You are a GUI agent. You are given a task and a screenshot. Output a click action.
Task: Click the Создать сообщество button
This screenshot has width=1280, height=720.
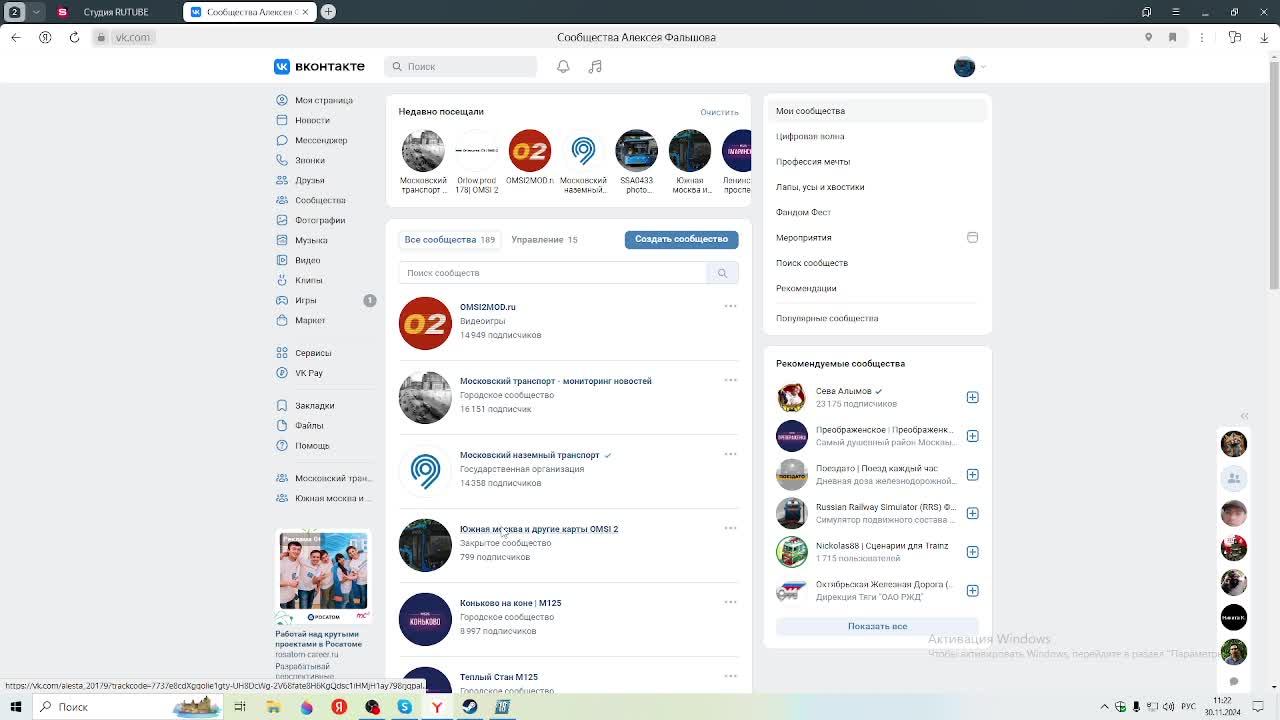coord(682,239)
